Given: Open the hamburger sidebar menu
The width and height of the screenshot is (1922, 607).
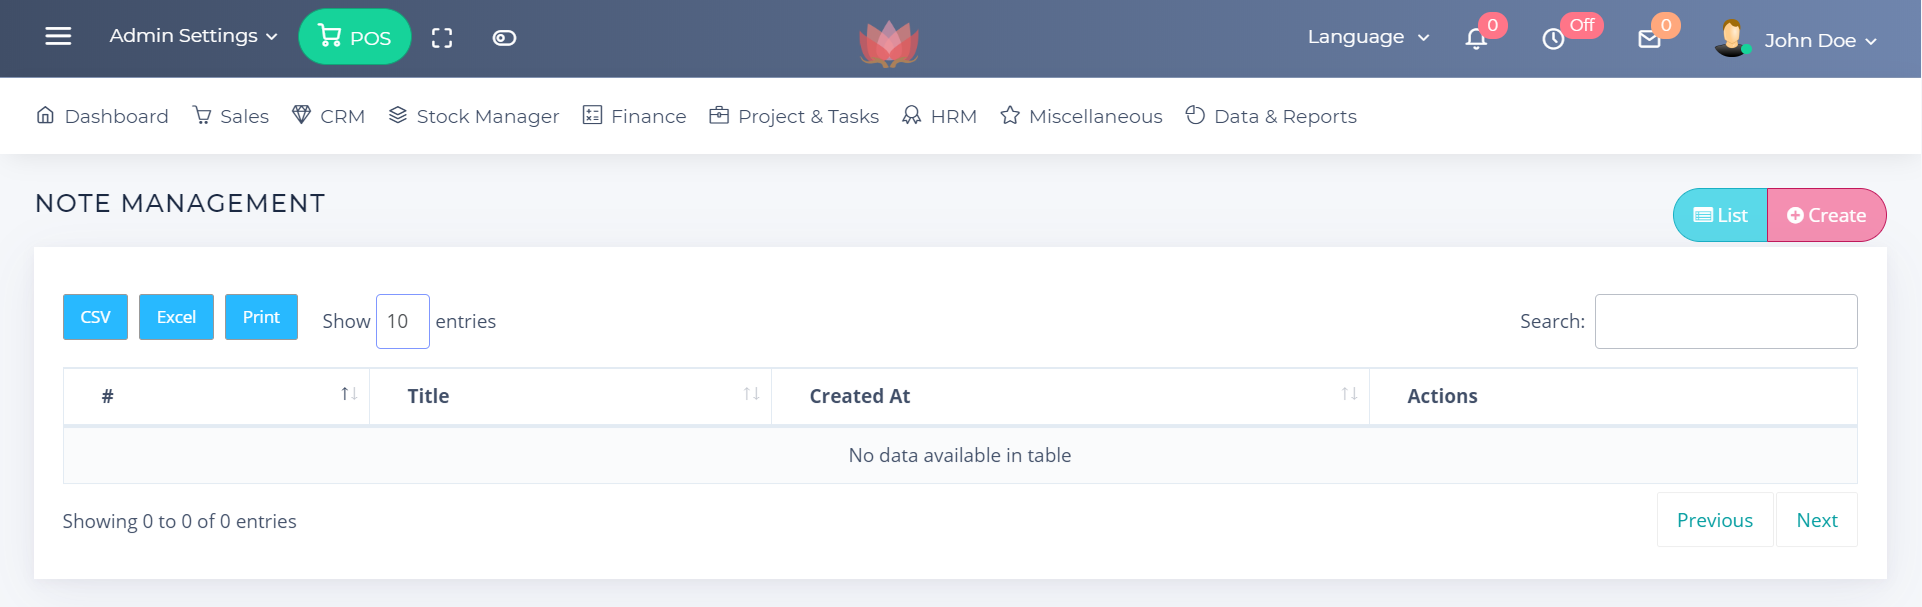Looking at the screenshot, I should (x=58, y=36).
